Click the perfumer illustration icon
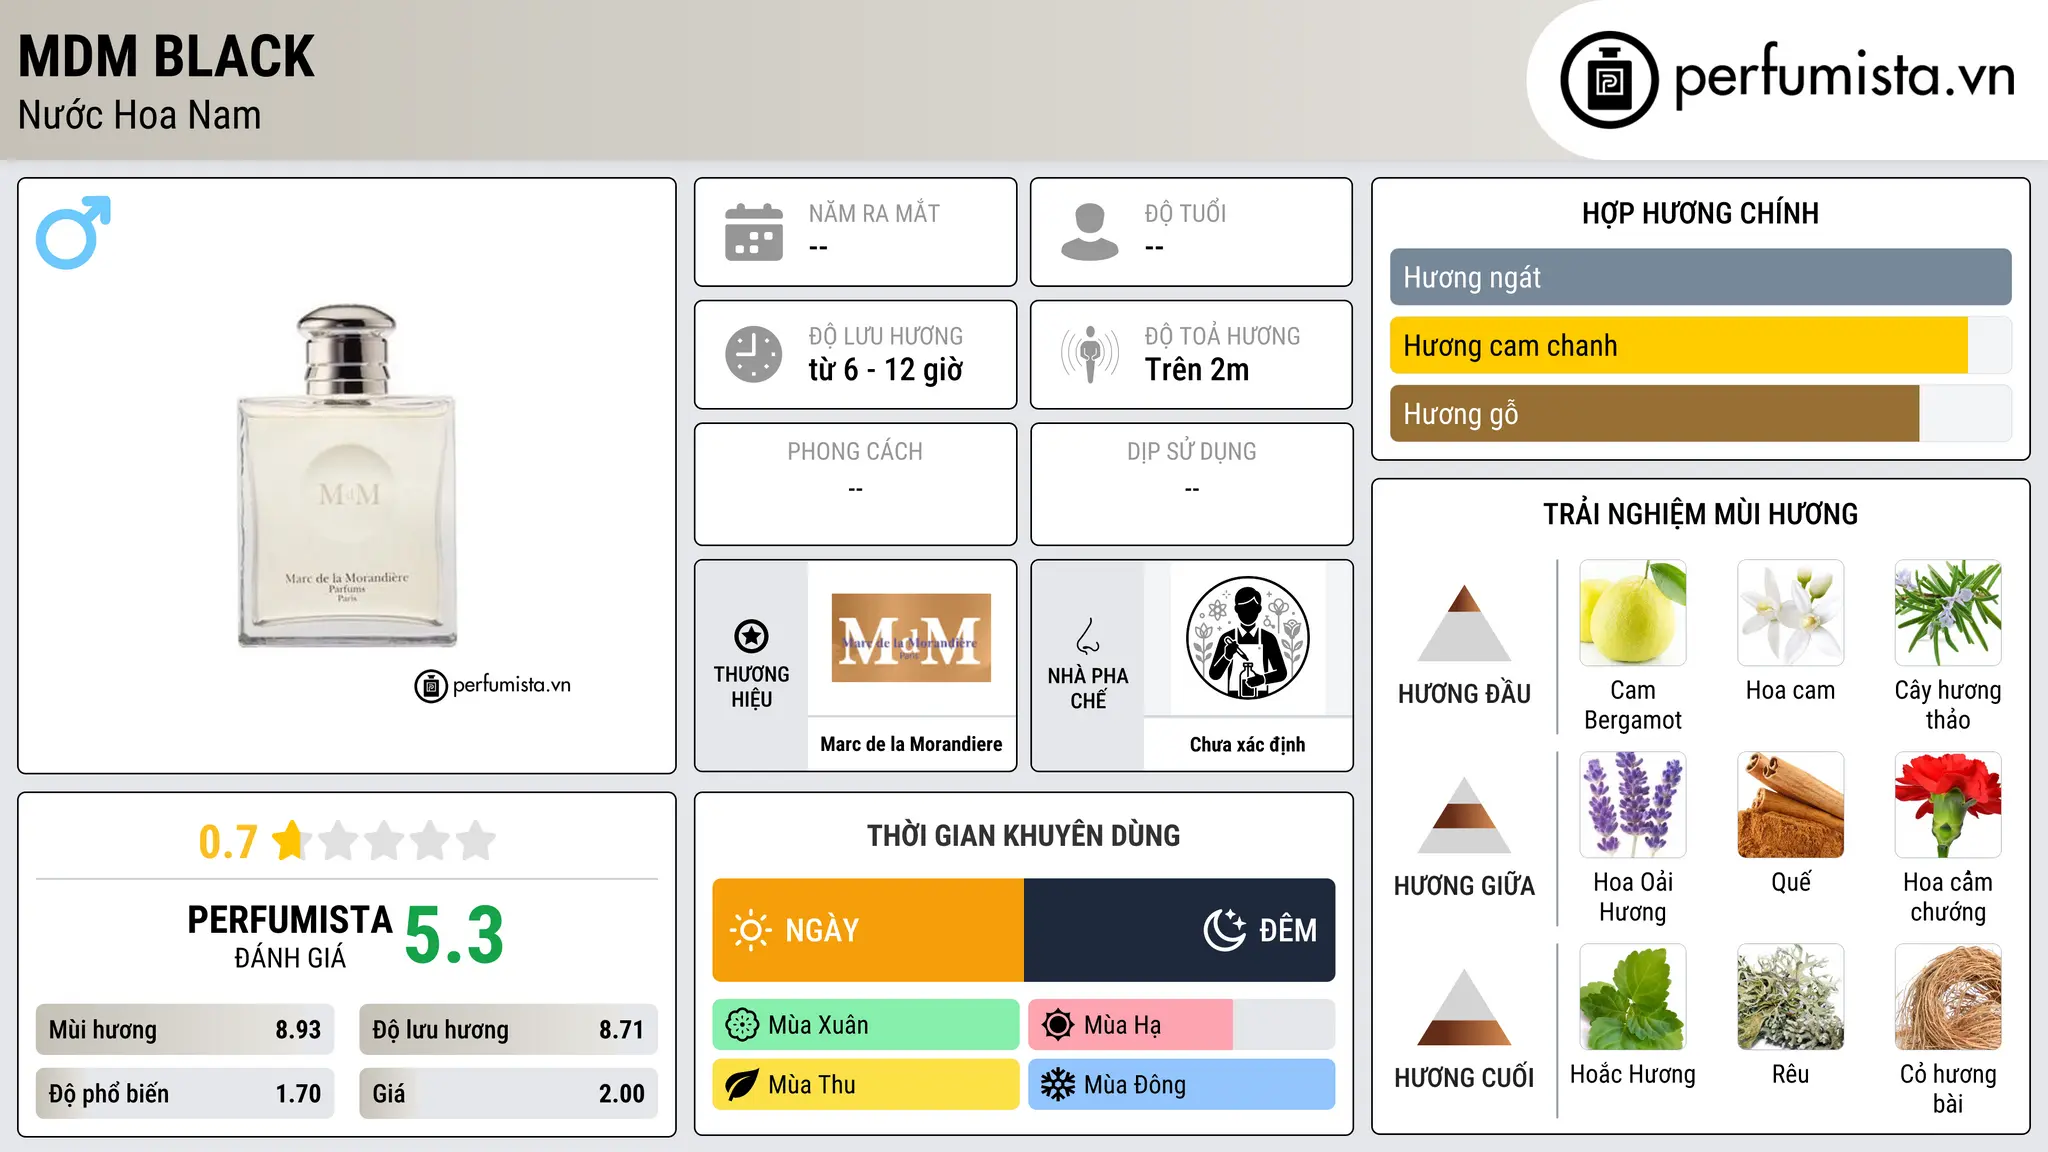This screenshot has height=1152, width=2048. 1247,638
